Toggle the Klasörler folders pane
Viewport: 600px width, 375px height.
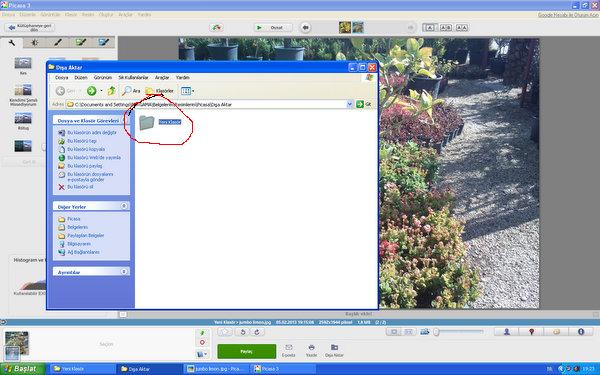160,91
